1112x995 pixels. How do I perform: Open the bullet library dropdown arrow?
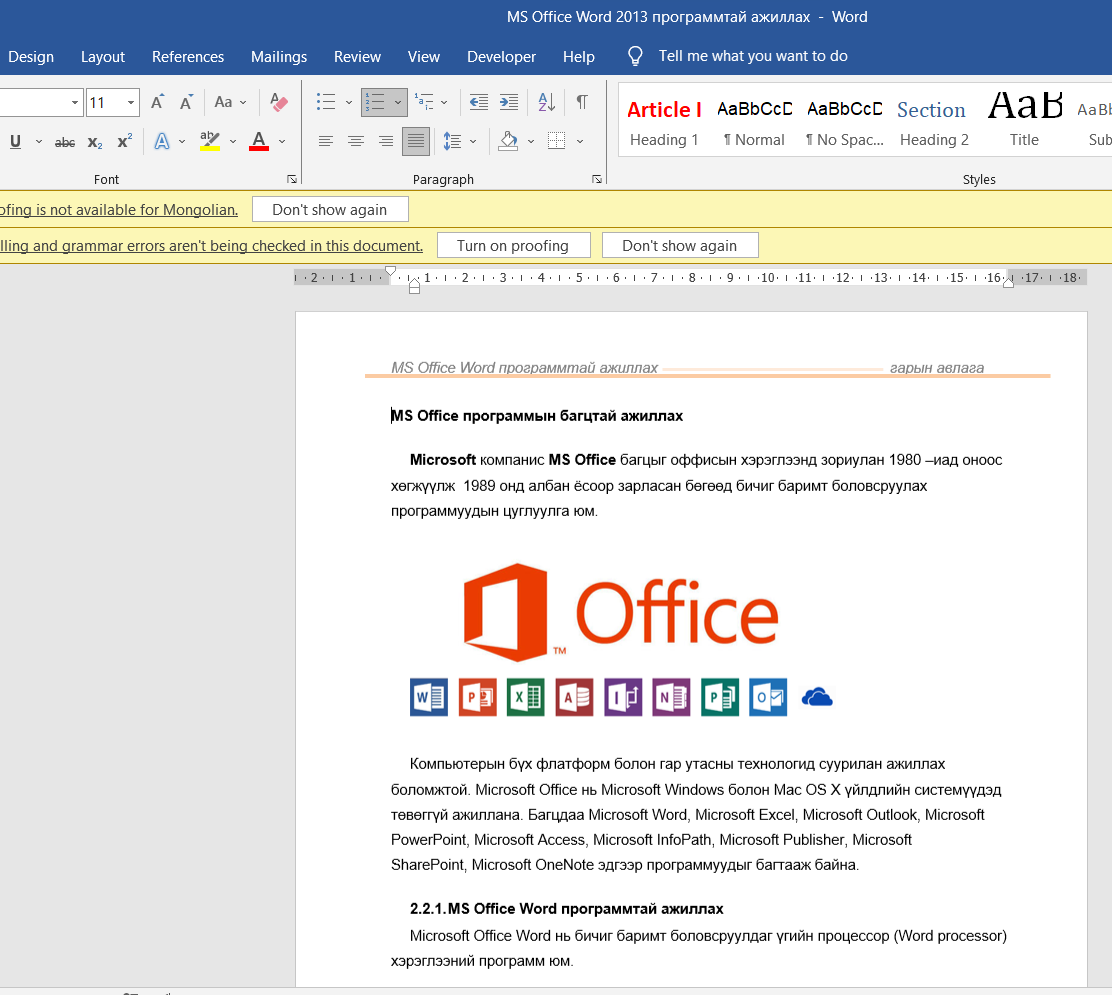348,102
